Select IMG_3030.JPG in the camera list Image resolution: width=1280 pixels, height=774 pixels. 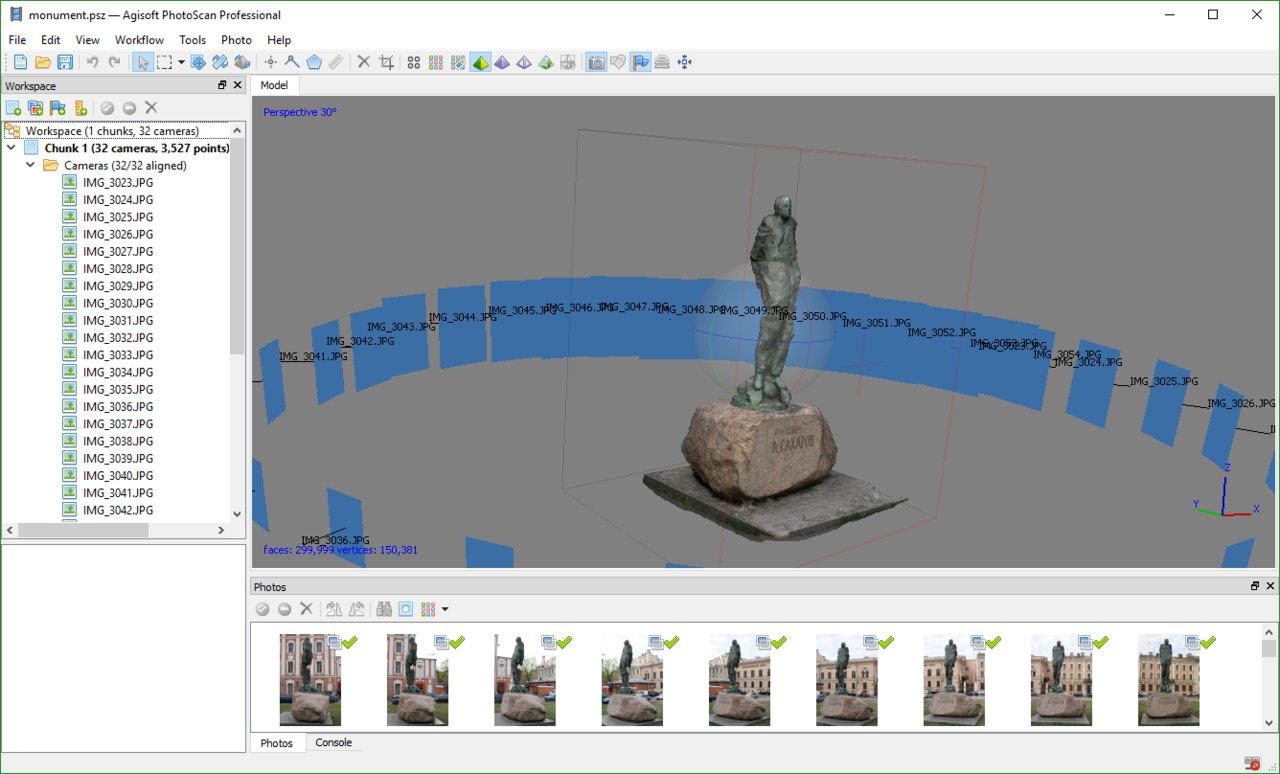(118, 303)
